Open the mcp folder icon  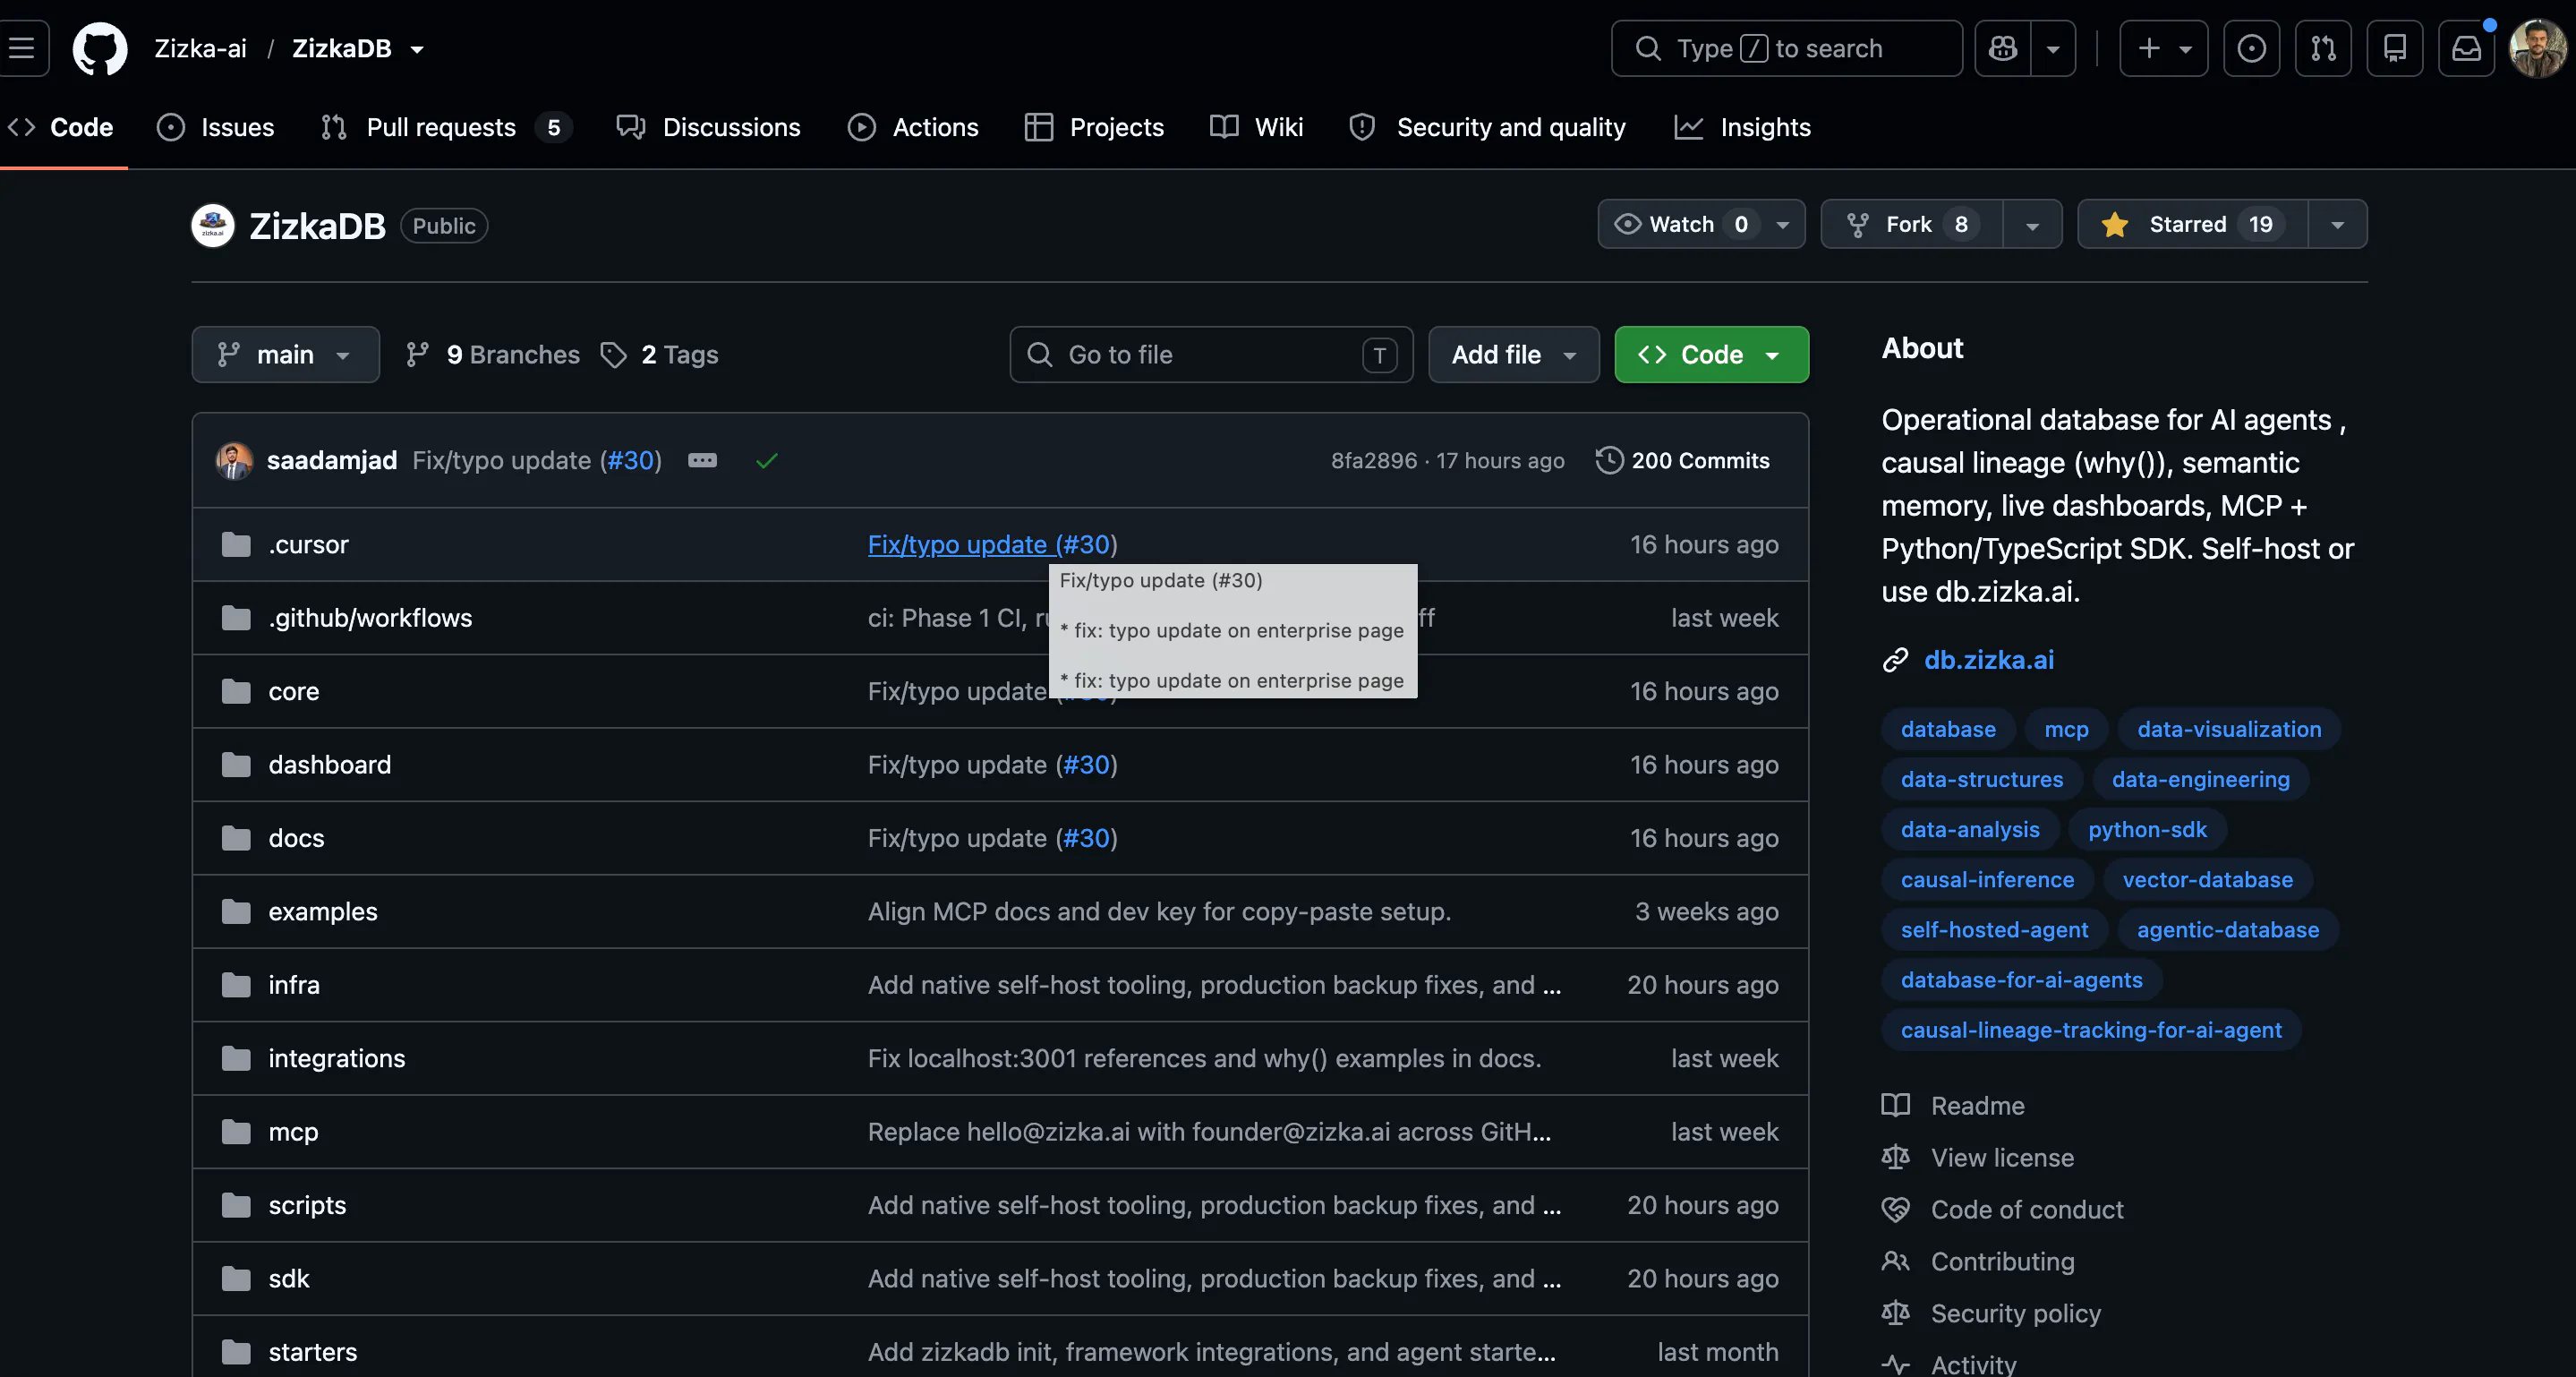point(236,1131)
